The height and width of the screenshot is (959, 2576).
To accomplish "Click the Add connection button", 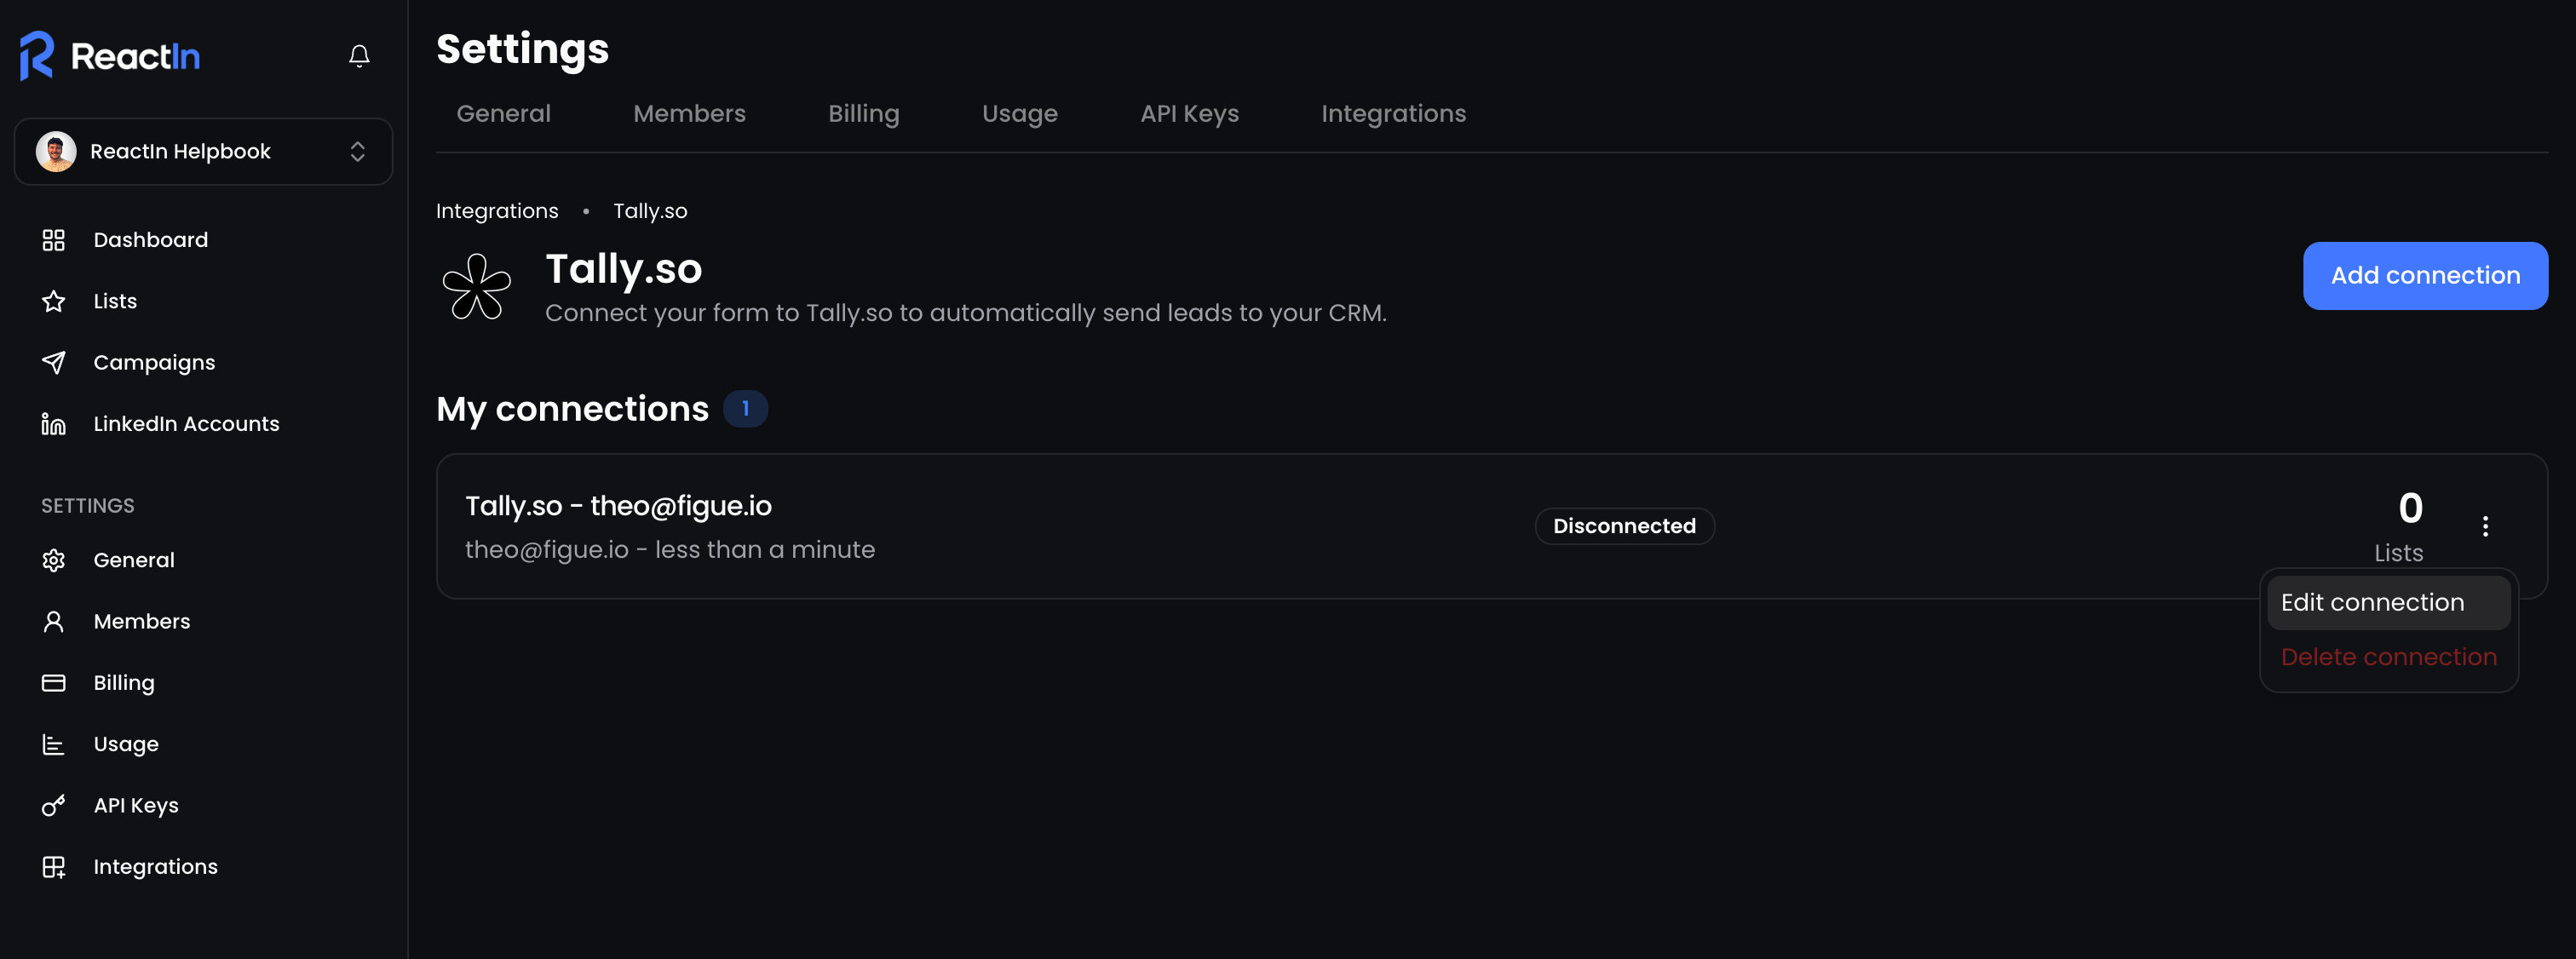I will tap(2425, 276).
